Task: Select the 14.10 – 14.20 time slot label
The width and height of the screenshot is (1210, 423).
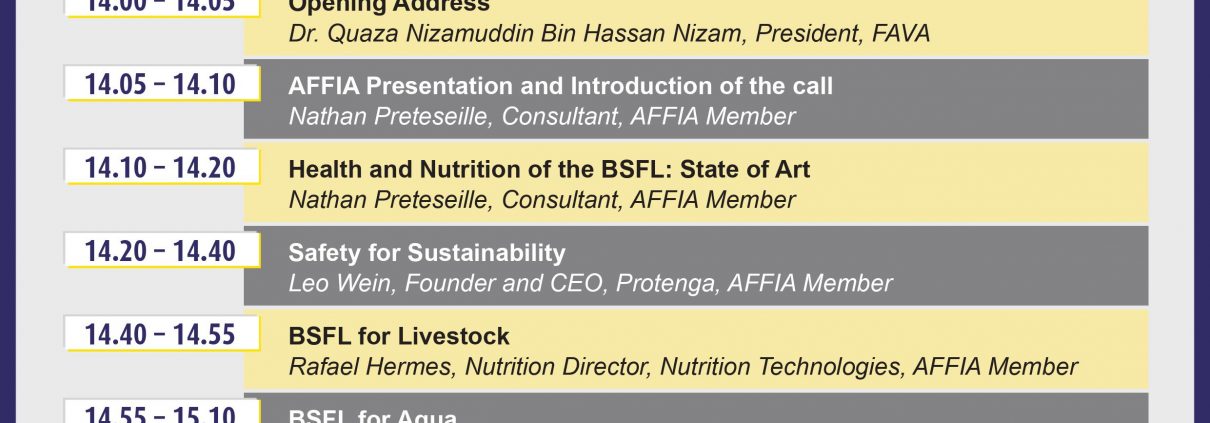Action: 161,167
